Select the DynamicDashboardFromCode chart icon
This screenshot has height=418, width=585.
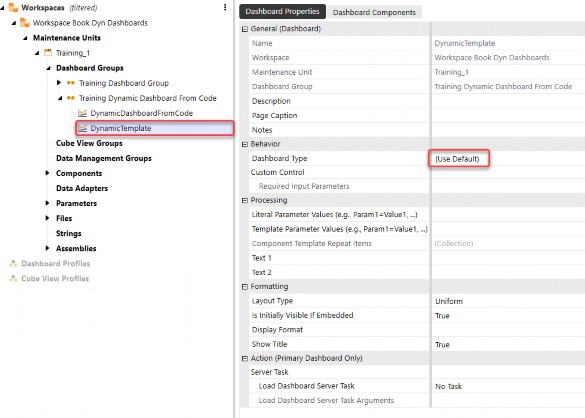coord(82,113)
